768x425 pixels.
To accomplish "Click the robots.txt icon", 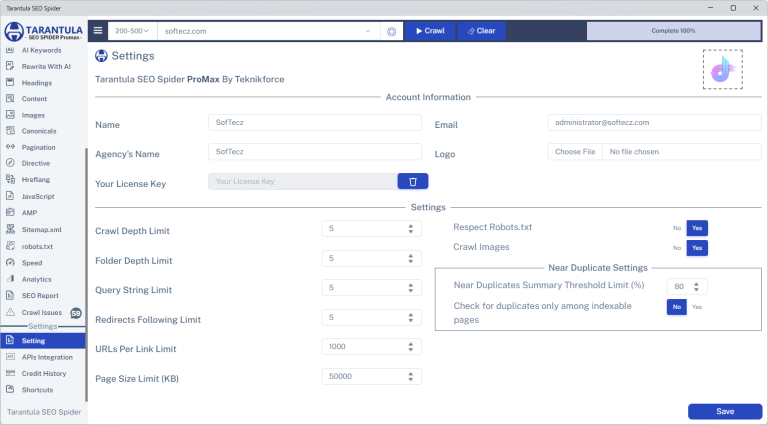I will pyautogui.click(x=10, y=246).
